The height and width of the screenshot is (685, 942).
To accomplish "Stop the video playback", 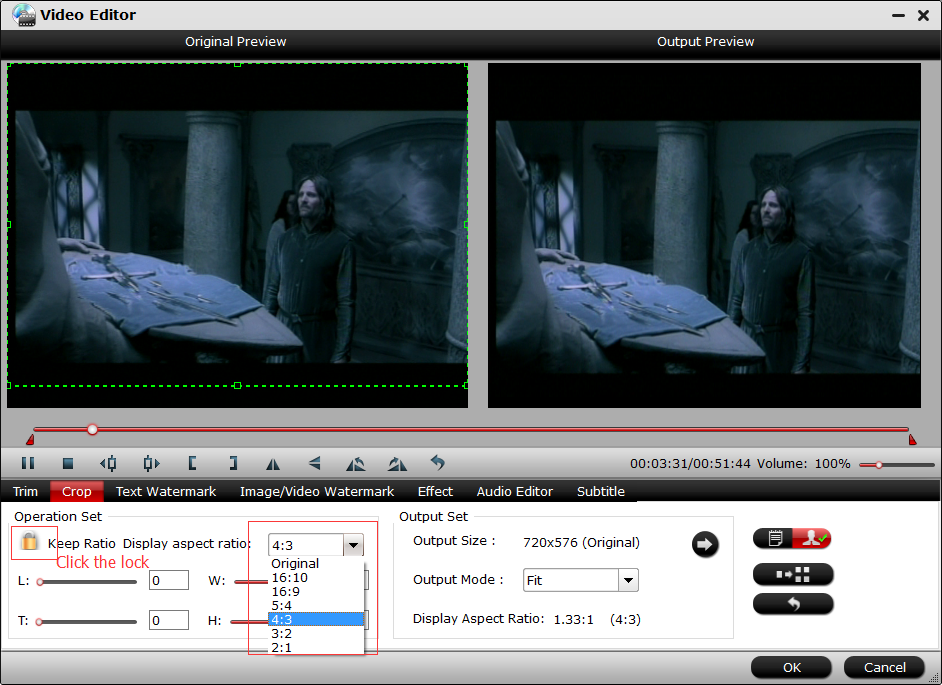I will coord(68,463).
